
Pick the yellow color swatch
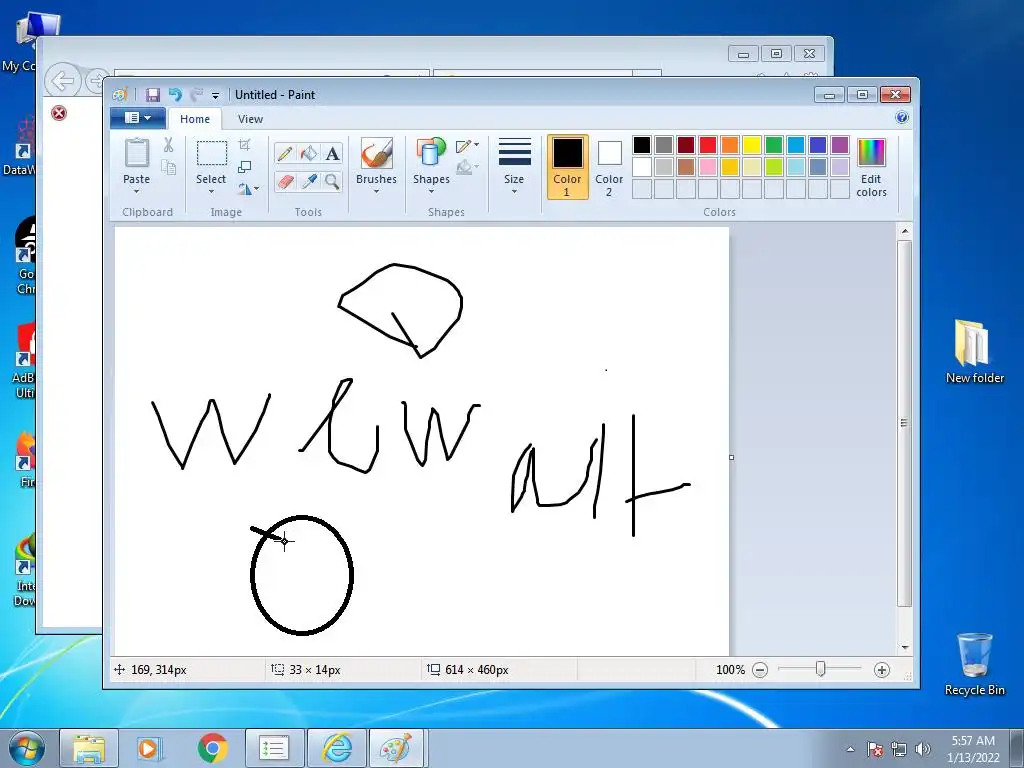[752, 145]
